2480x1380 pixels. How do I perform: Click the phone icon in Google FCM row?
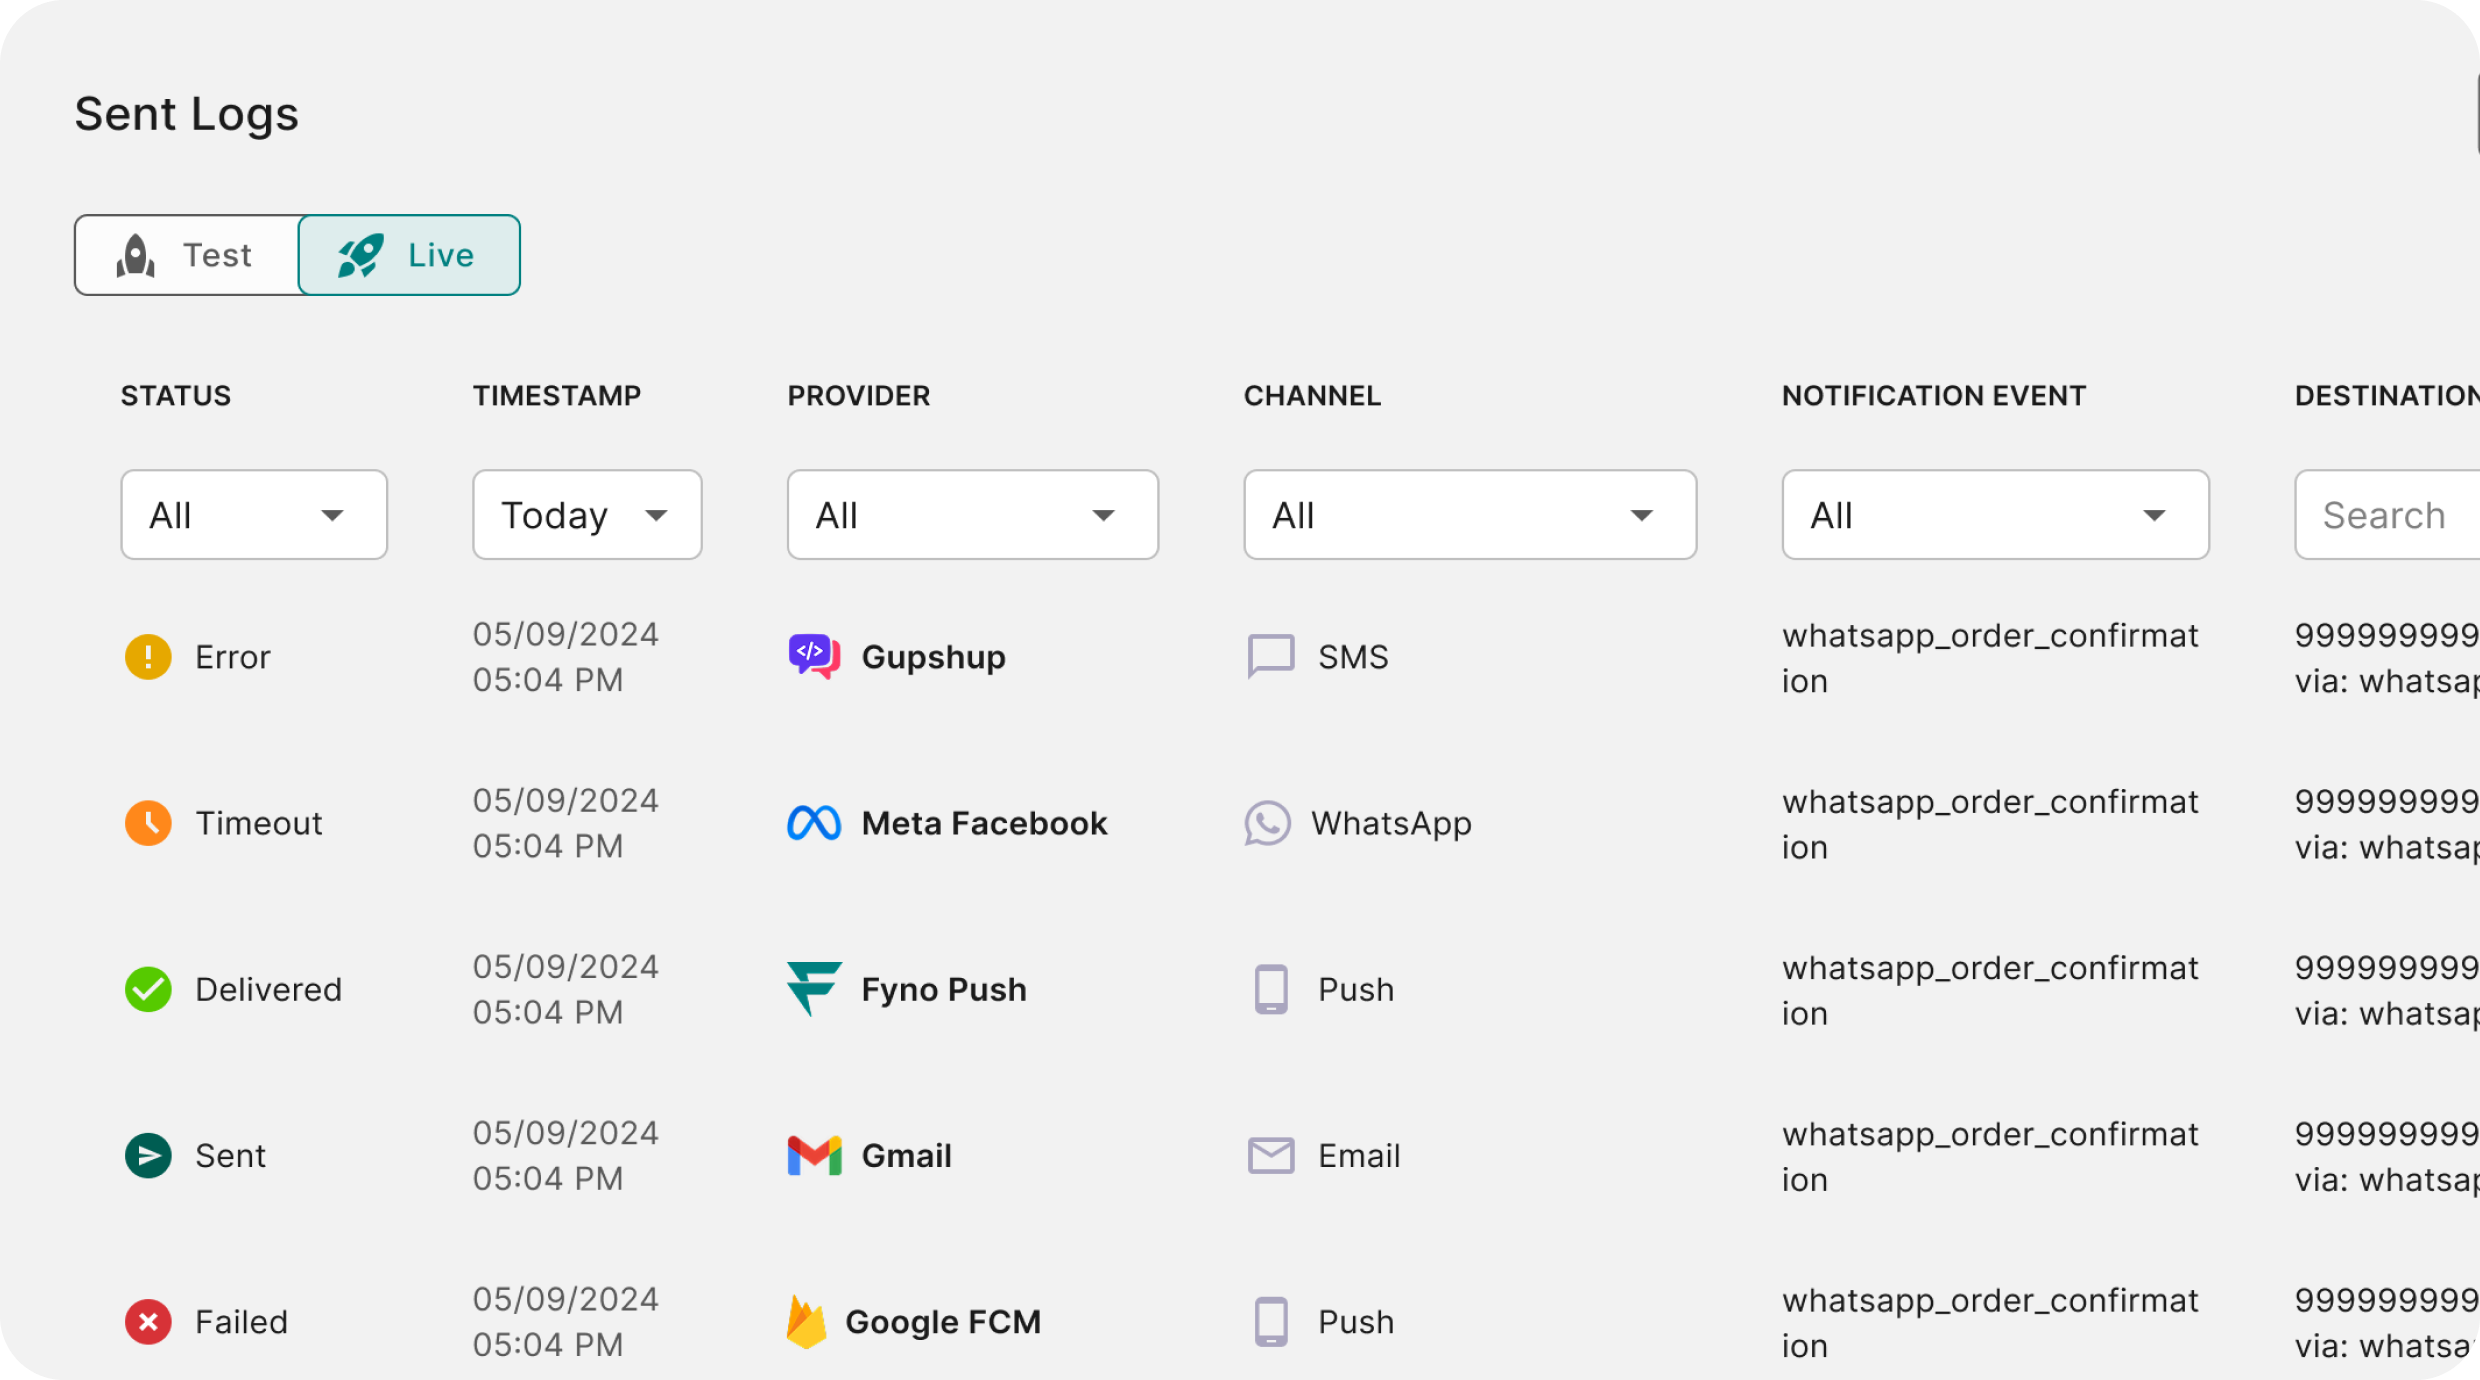1271,1322
